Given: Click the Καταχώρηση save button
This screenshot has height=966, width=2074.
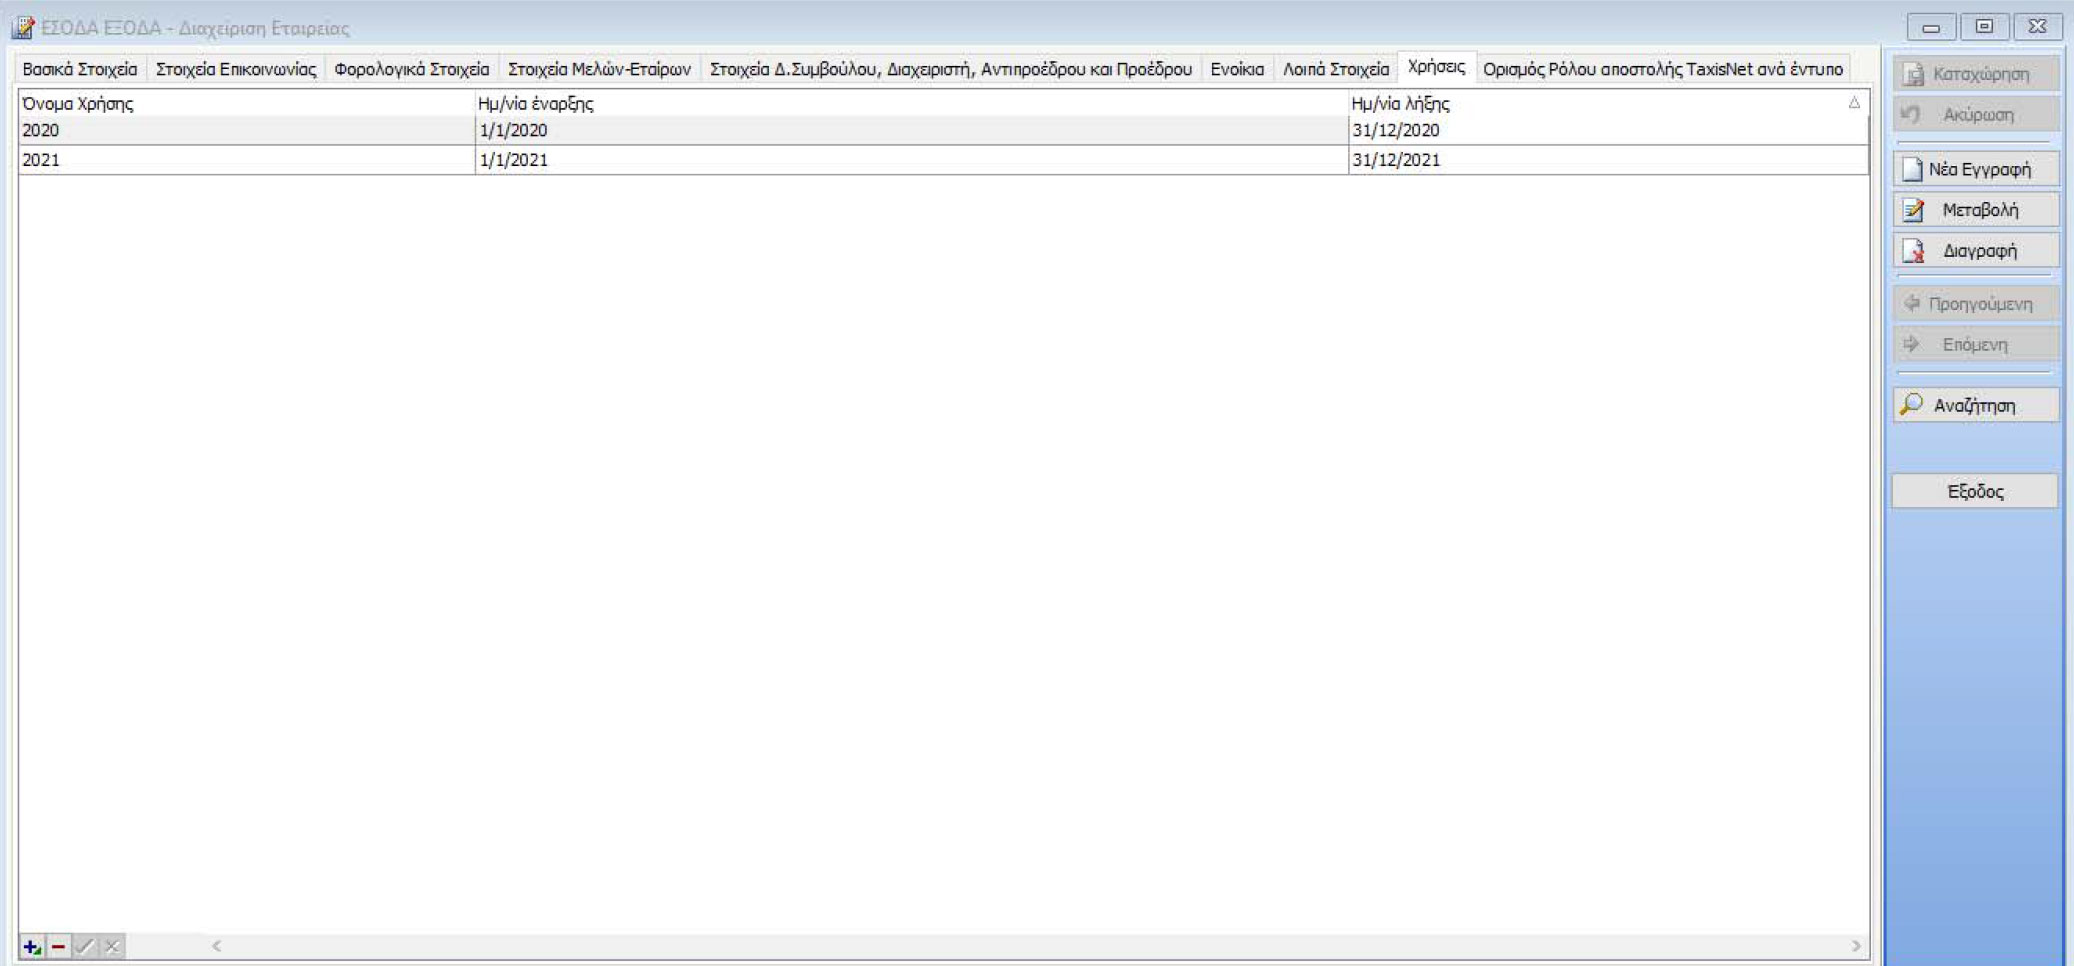Looking at the screenshot, I should coord(1976,74).
